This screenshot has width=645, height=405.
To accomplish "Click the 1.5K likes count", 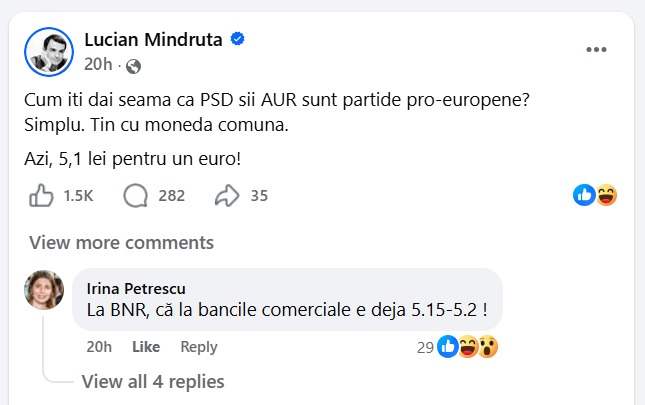I will pos(78,196).
